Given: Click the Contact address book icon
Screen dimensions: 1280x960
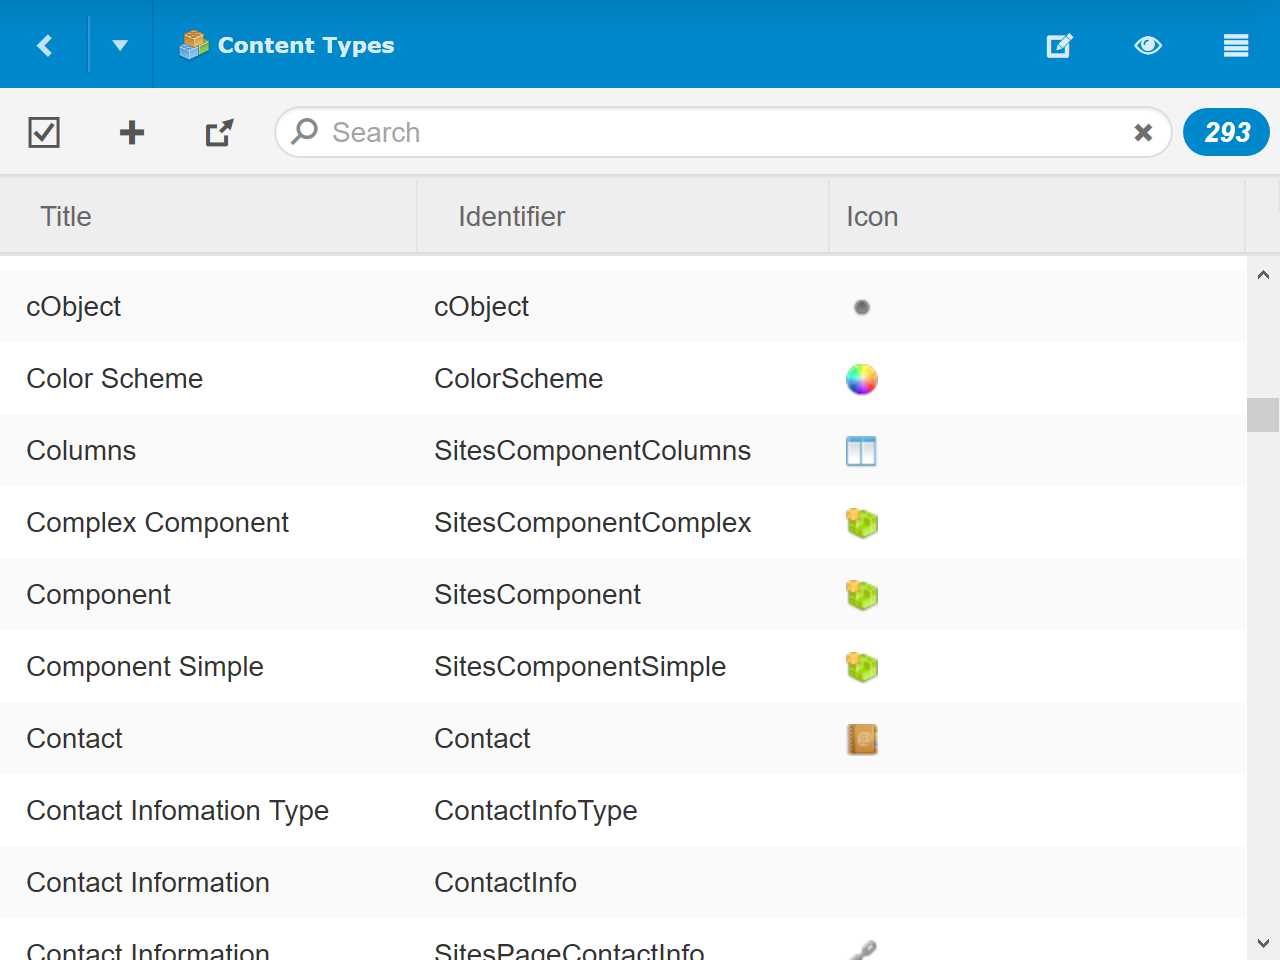Looking at the screenshot, I should (x=861, y=739).
